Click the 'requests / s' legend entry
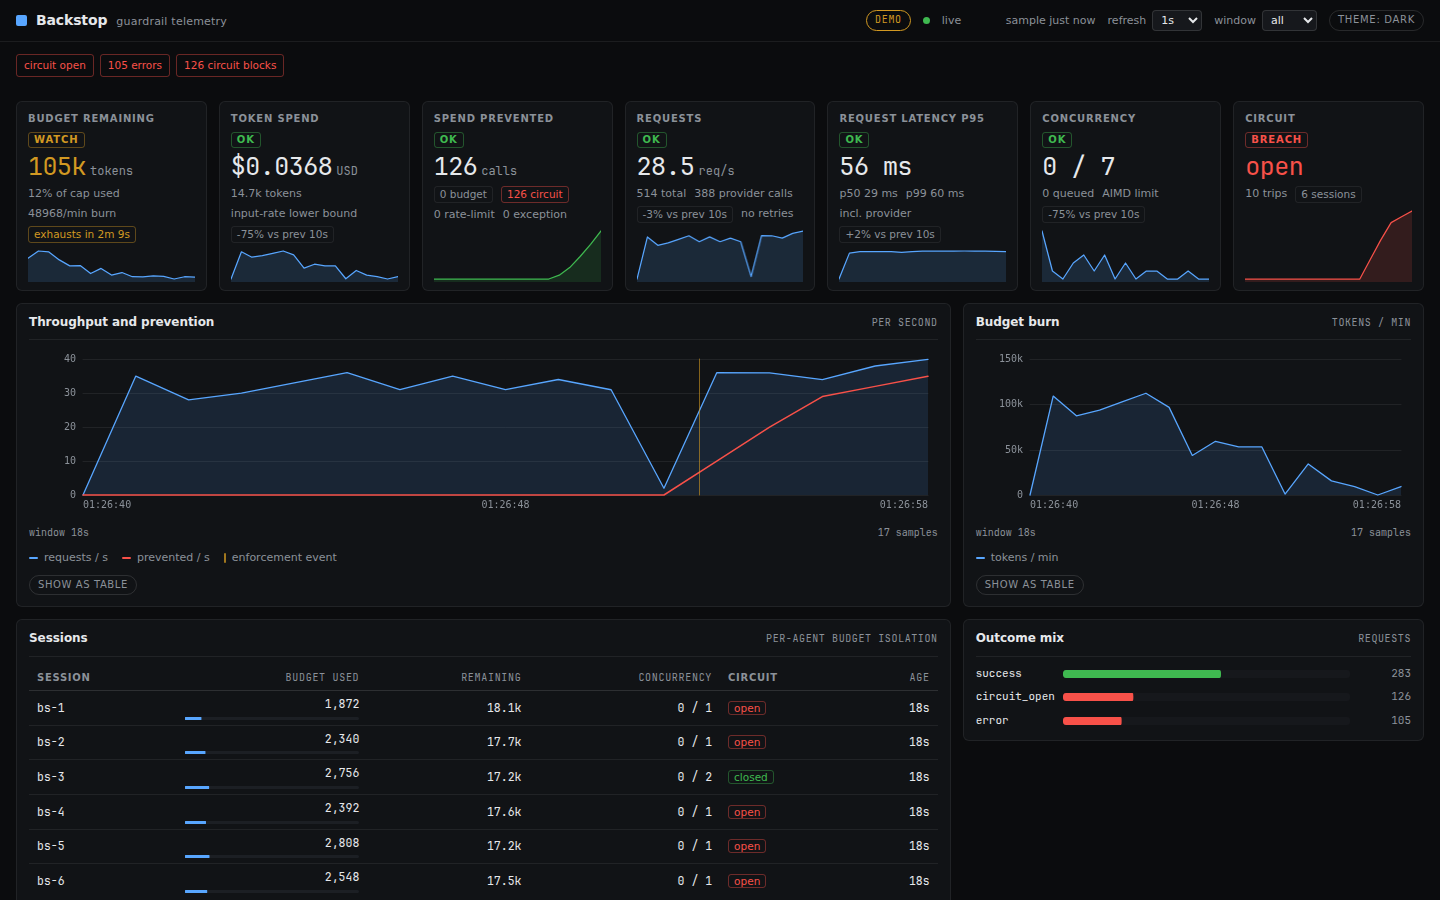This screenshot has height=900, width=1440. [x=68, y=558]
